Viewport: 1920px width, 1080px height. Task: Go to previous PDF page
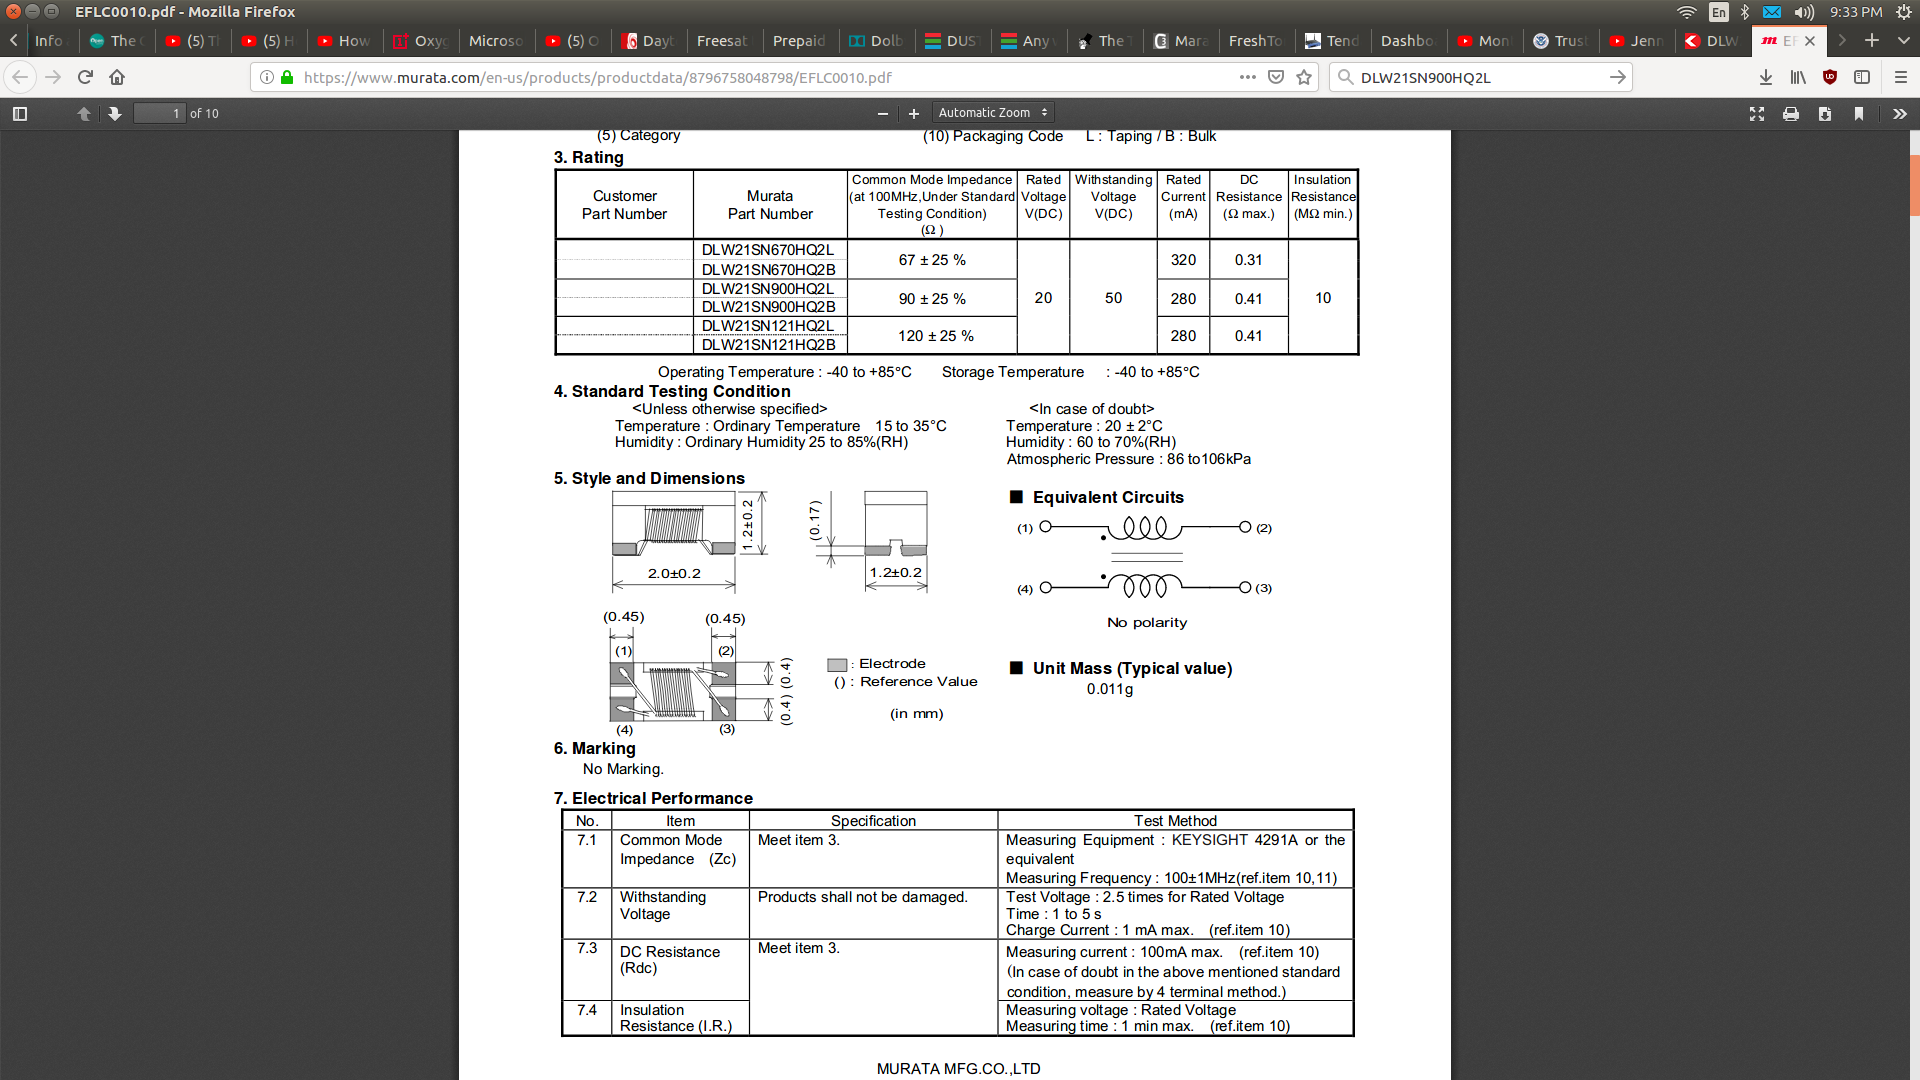coord(84,114)
